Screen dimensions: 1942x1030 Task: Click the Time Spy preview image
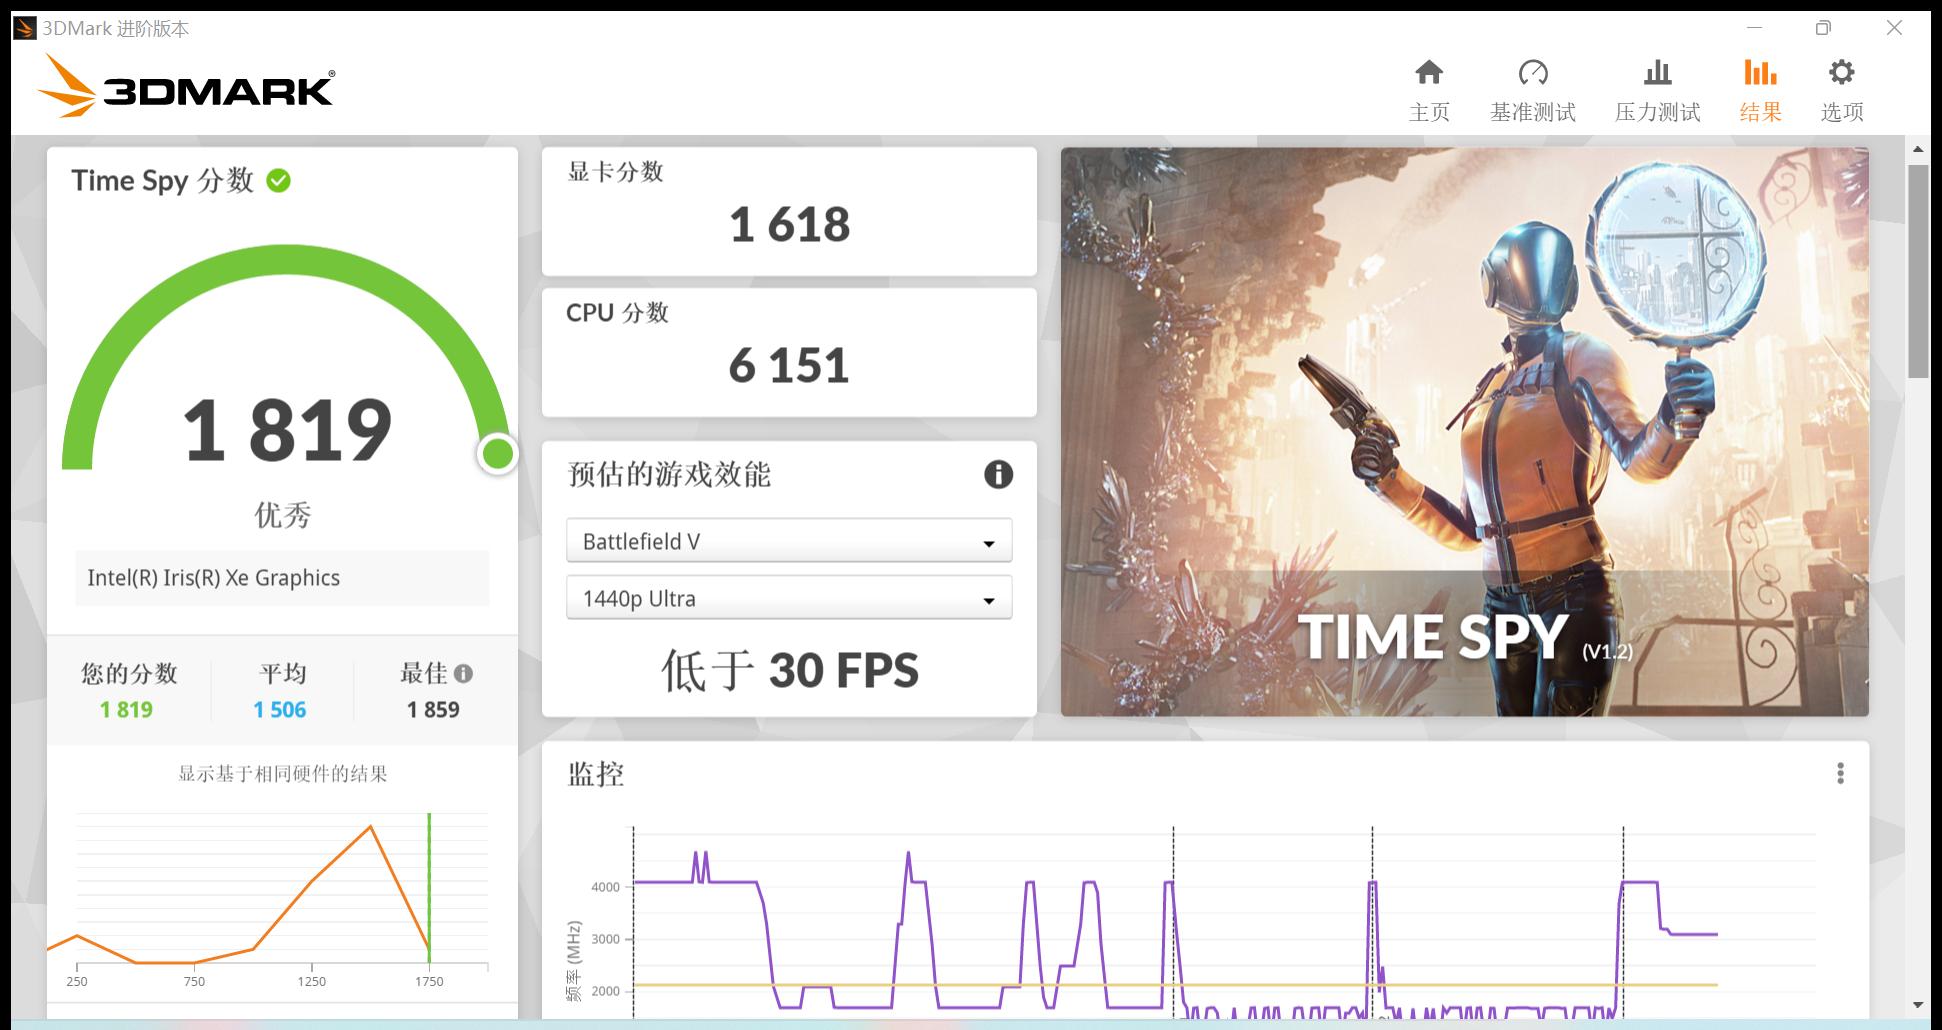[x=1464, y=432]
